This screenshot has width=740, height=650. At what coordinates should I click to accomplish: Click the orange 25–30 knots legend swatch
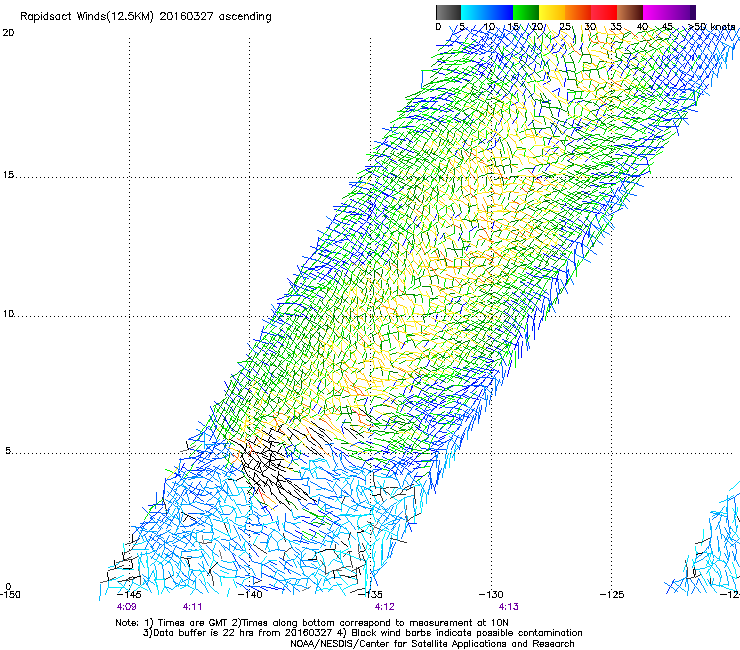coord(578,12)
